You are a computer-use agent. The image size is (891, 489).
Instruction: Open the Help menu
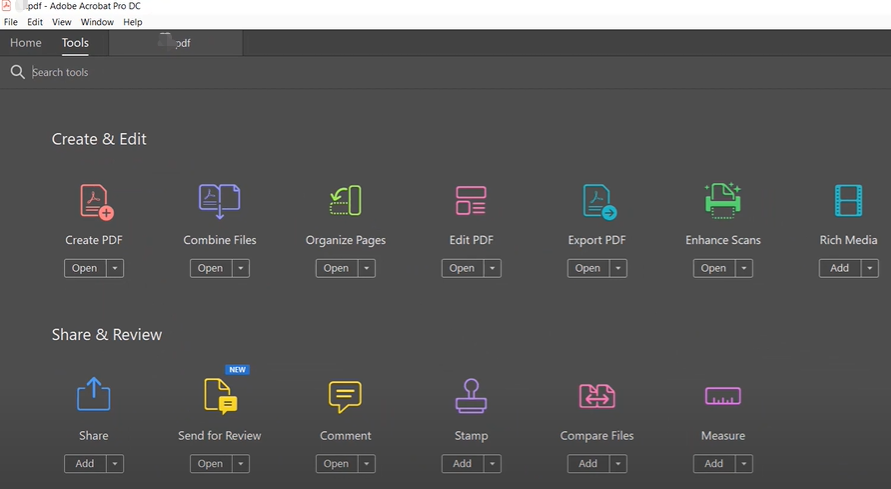coord(132,22)
